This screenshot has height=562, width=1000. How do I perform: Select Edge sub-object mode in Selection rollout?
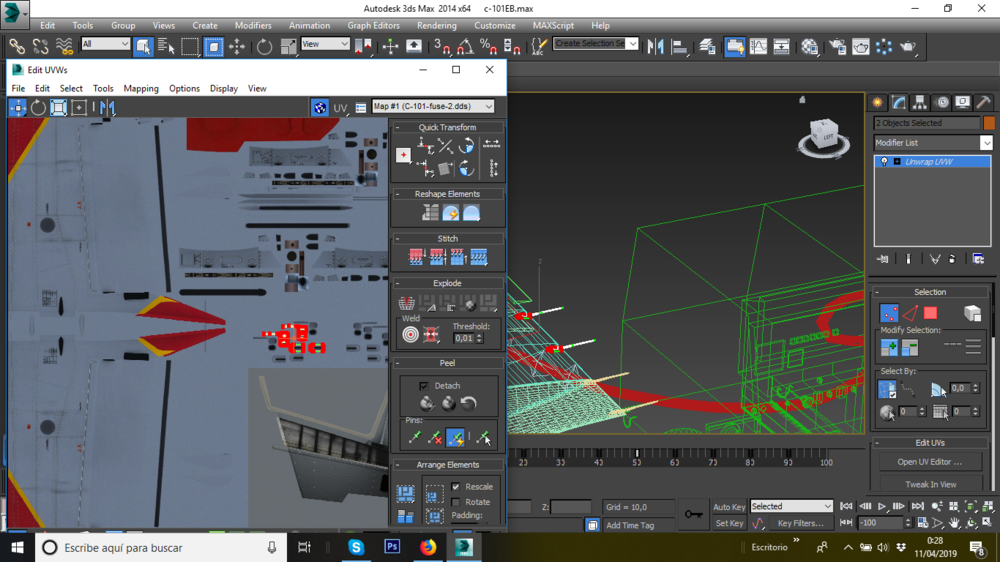[909, 314]
